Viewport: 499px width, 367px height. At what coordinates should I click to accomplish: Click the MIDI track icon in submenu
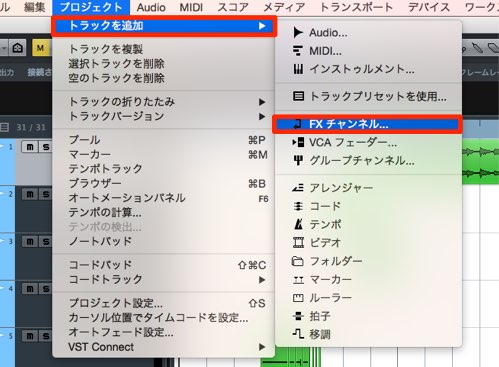coord(298,51)
